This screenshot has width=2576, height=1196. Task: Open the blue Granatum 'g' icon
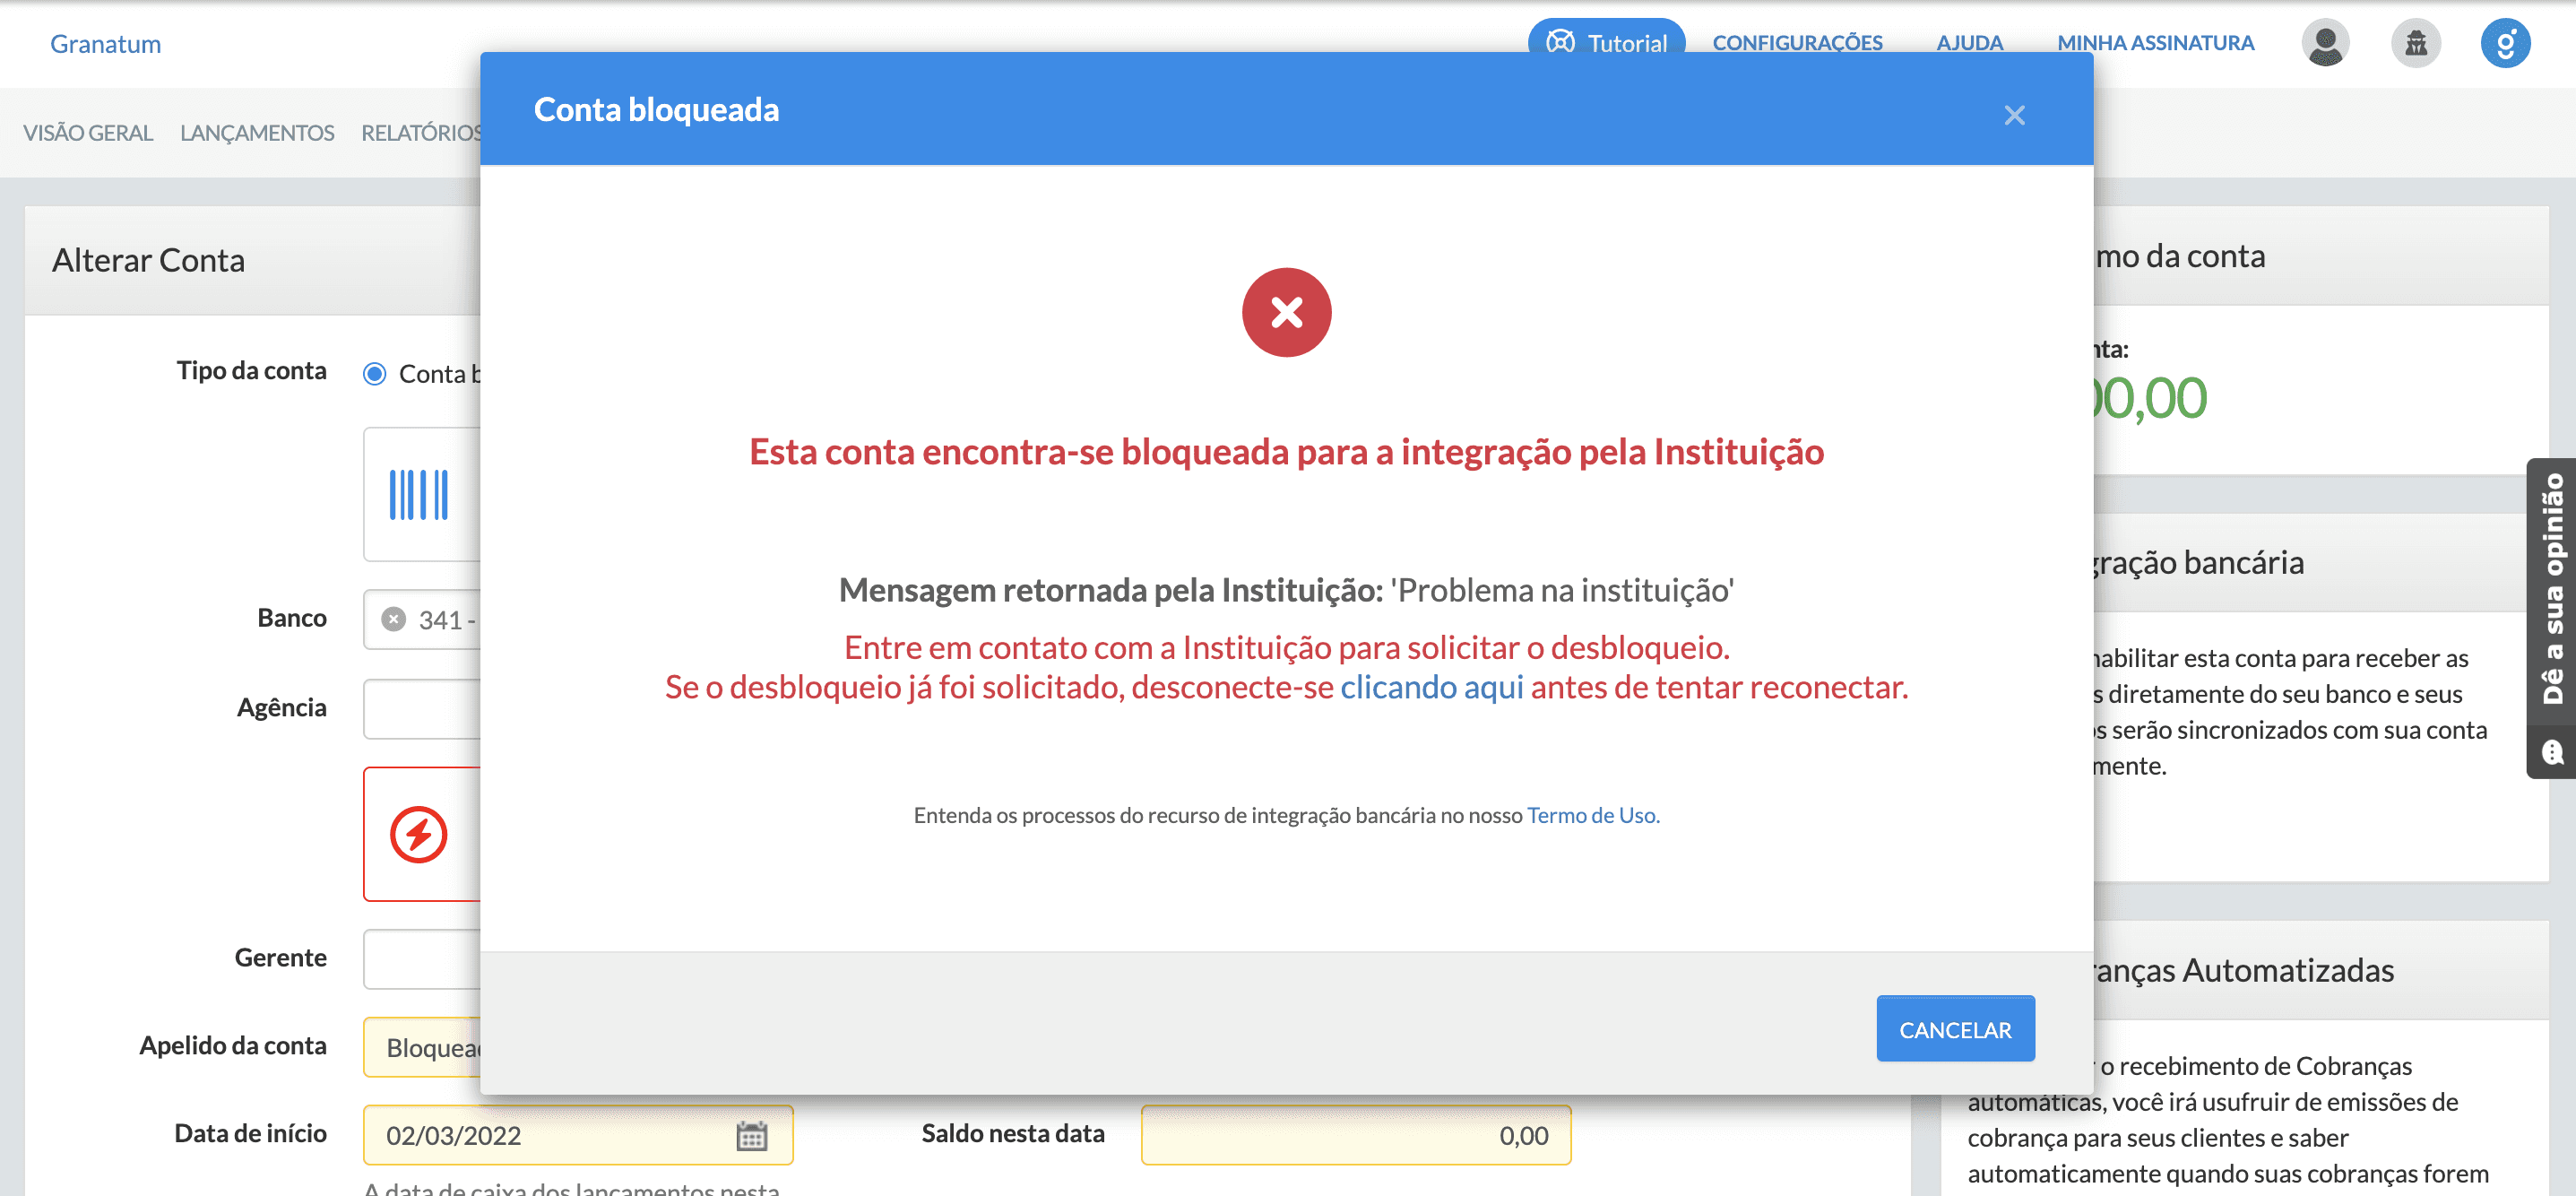click(2506, 42)
